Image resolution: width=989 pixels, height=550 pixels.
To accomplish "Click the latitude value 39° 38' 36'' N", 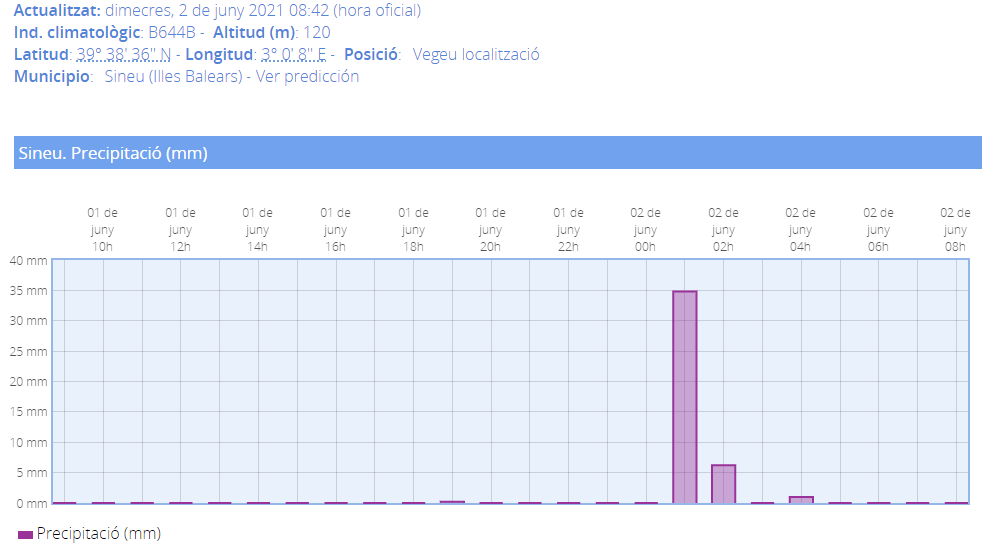I will (123, 54).
